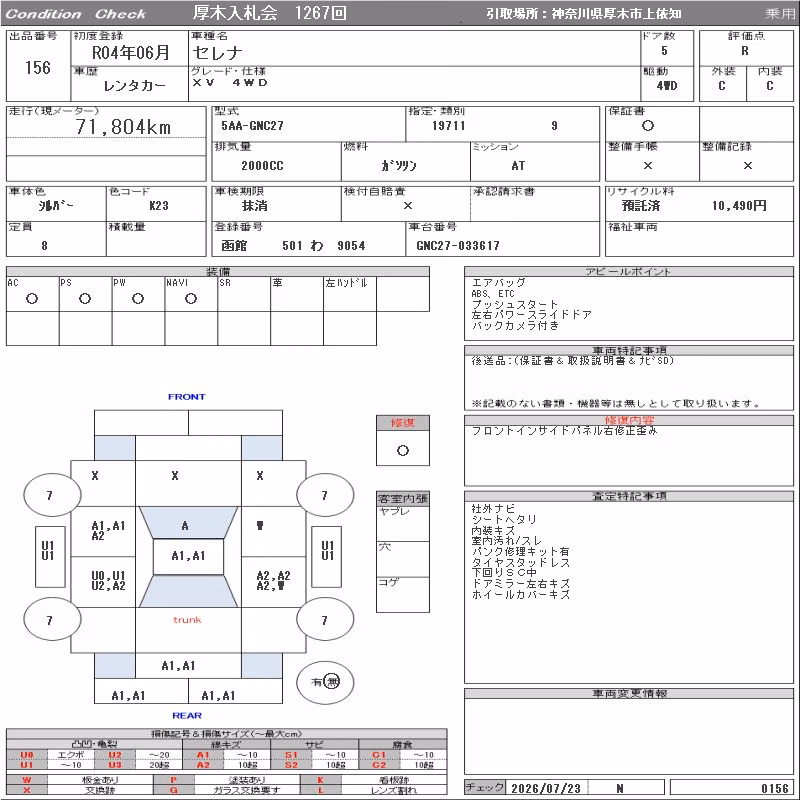Click the ABS、ETC appeal line
The width and height of the screenshot is (800, 800).
(493, 294)
